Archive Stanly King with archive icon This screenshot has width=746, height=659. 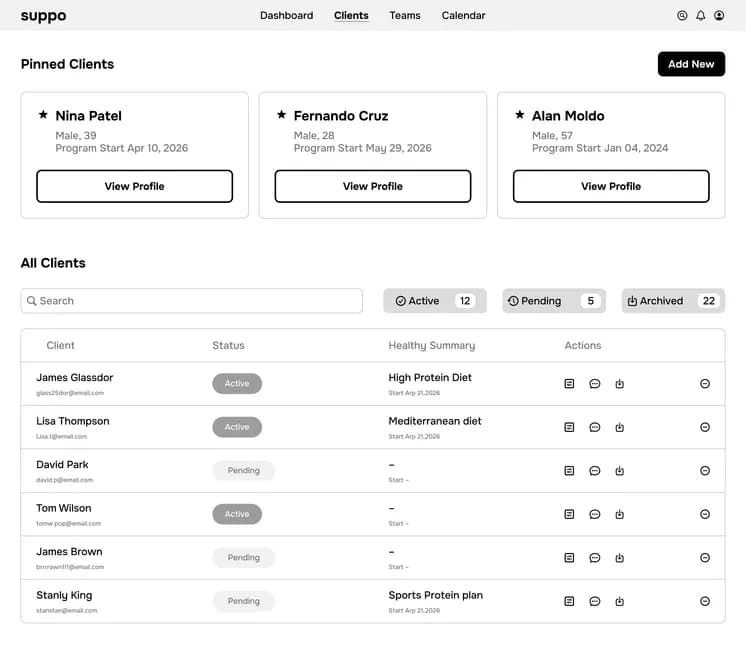[619, 601]
